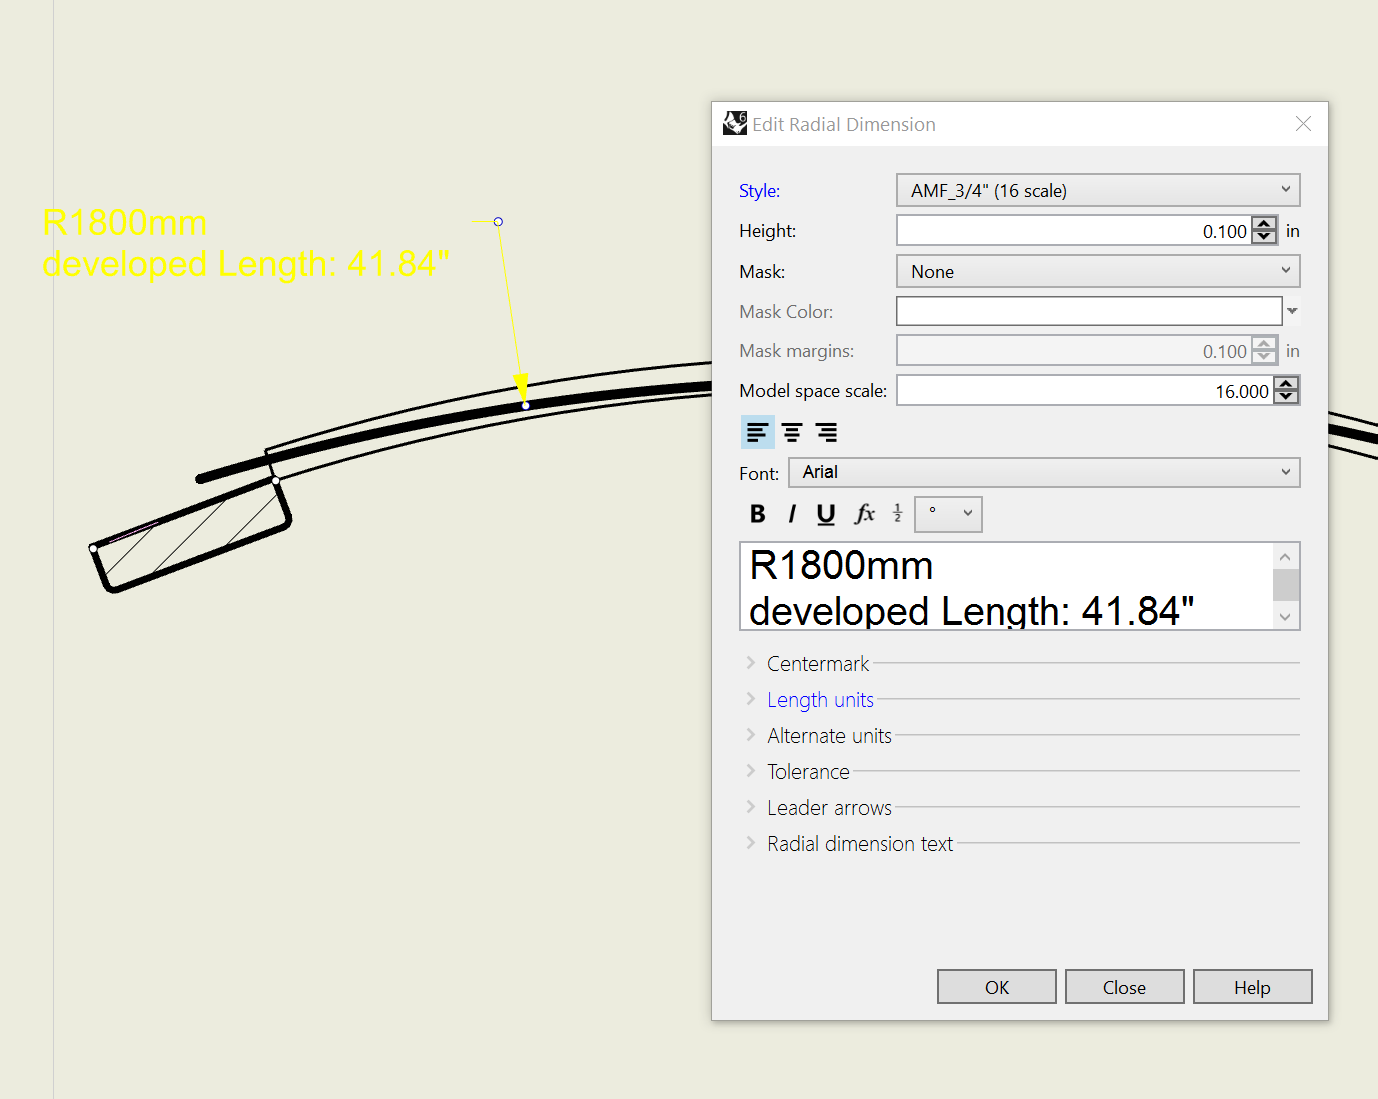Click the OK button
The width and height of the screenshot is (1378, 1099).
point(997,987)
